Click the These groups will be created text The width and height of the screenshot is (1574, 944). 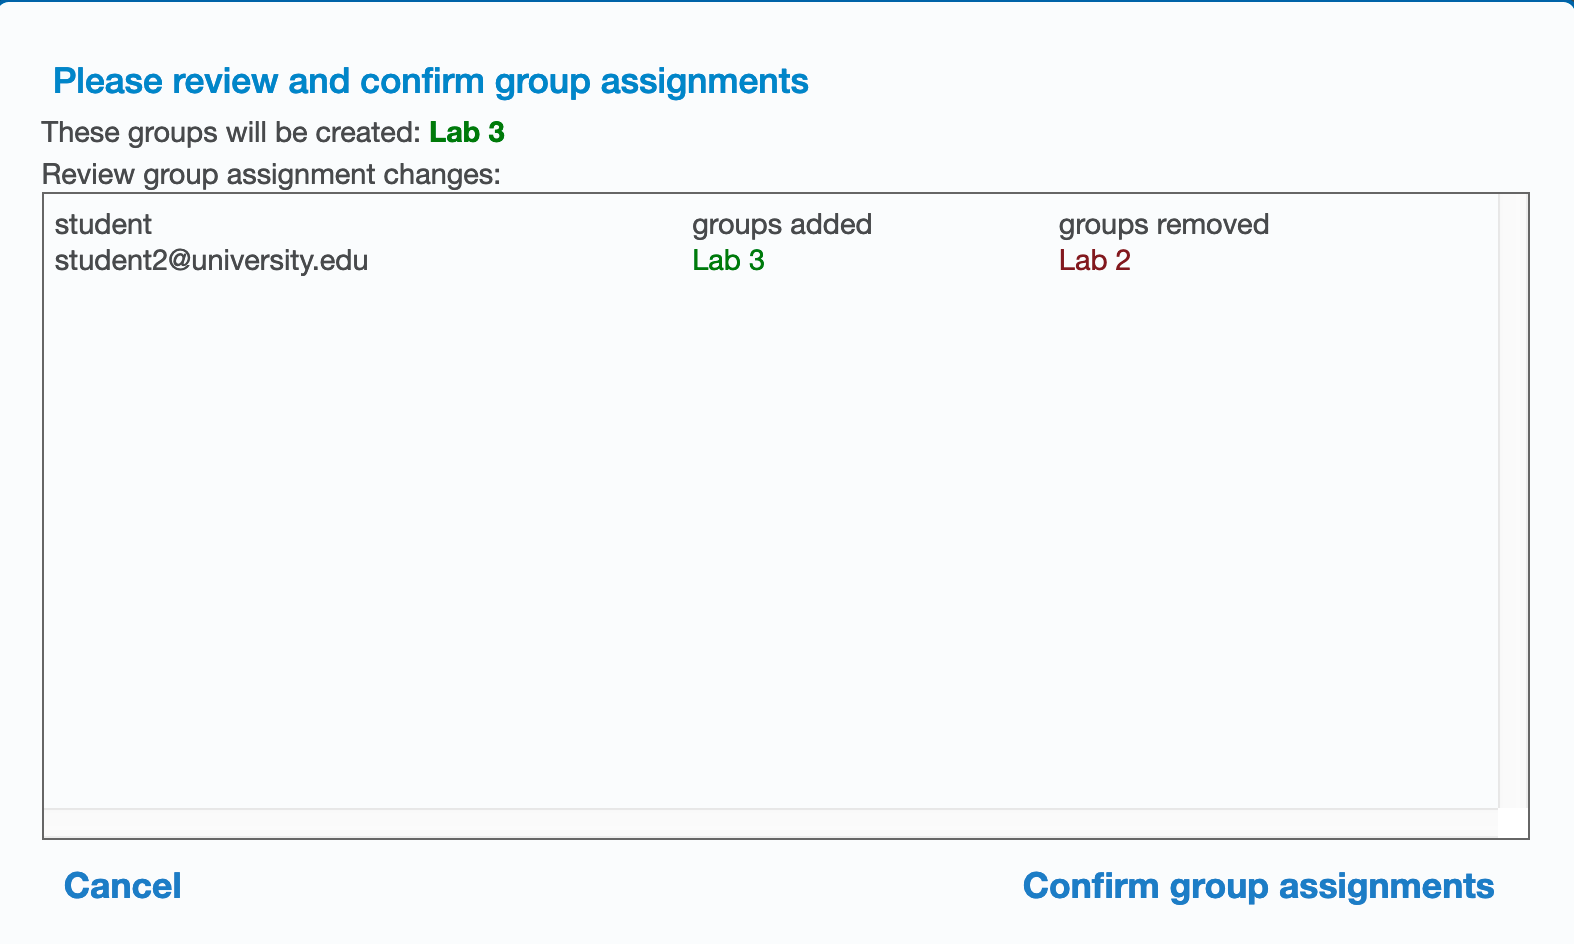click(231, 132)
